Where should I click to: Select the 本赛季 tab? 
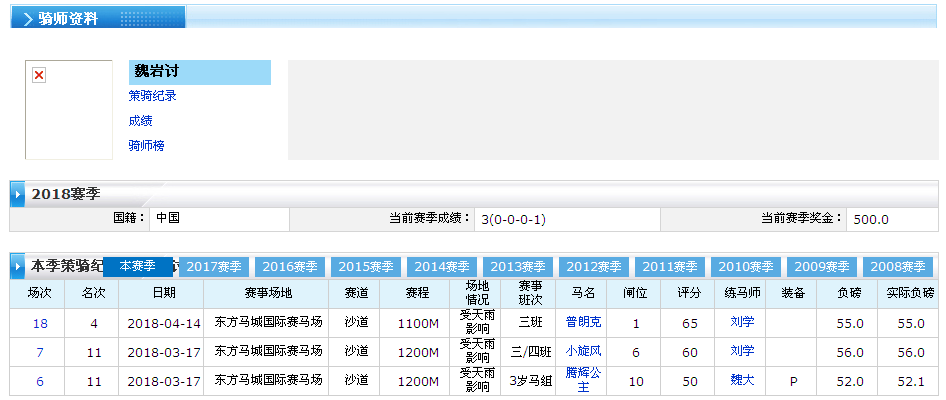pos(138,266)
